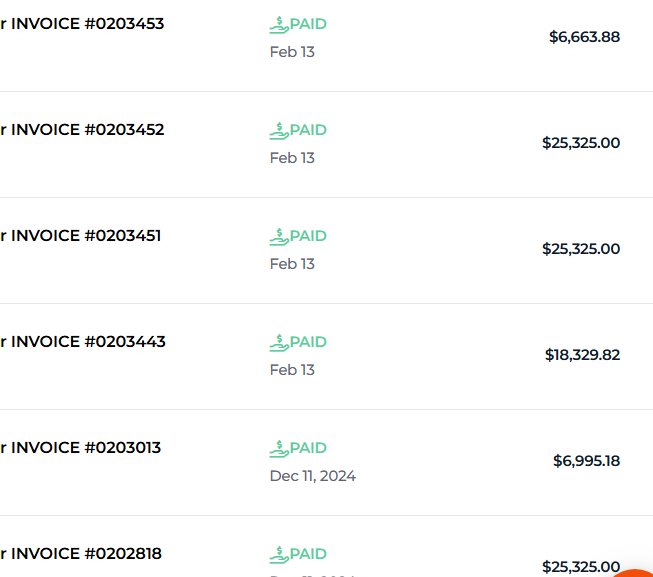Click $25,325.00 amount for invoice #0203451
Screen dimensions: 653x577
pos(581,249)
